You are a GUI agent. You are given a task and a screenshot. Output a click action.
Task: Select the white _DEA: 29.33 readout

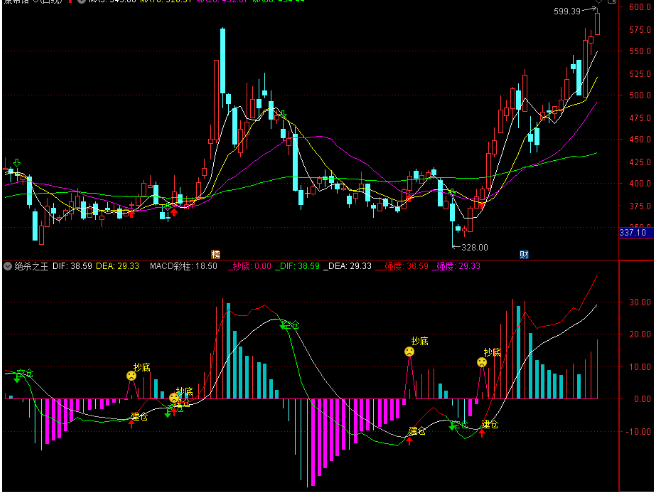point(347,266)
